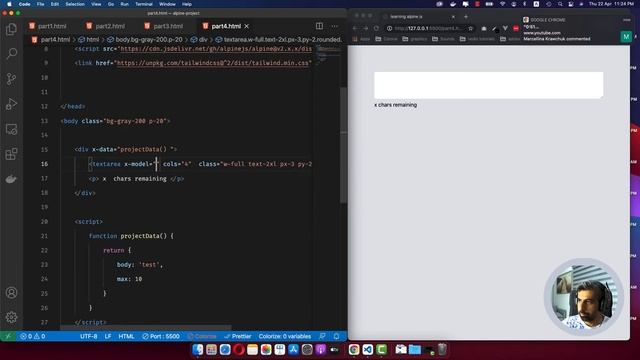Open the File menu
The width and height of the screenshot is (640, 360).
tap(40, 4)
